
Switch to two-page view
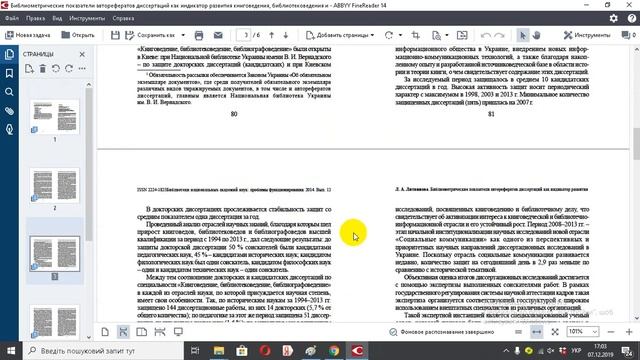(142, 332)
